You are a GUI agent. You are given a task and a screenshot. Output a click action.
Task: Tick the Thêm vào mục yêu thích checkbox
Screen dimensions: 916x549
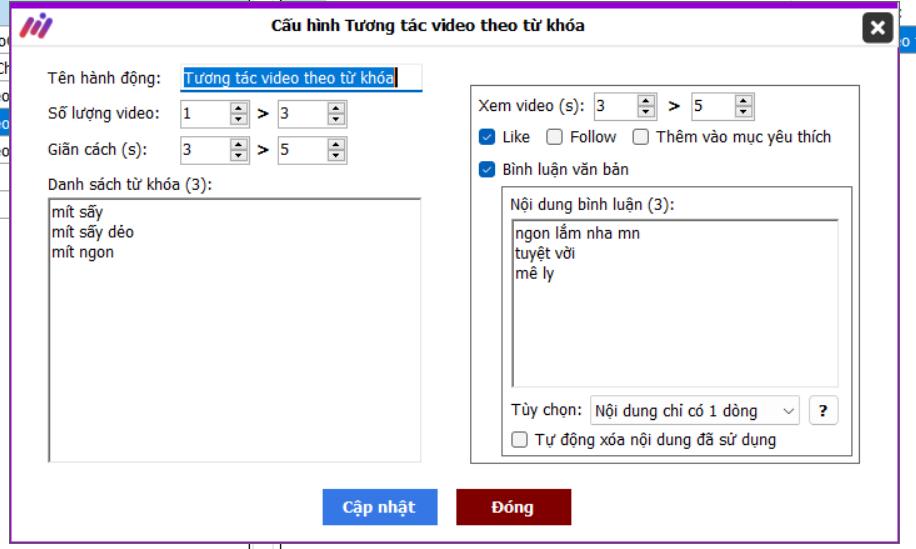[x=640, y=137]
